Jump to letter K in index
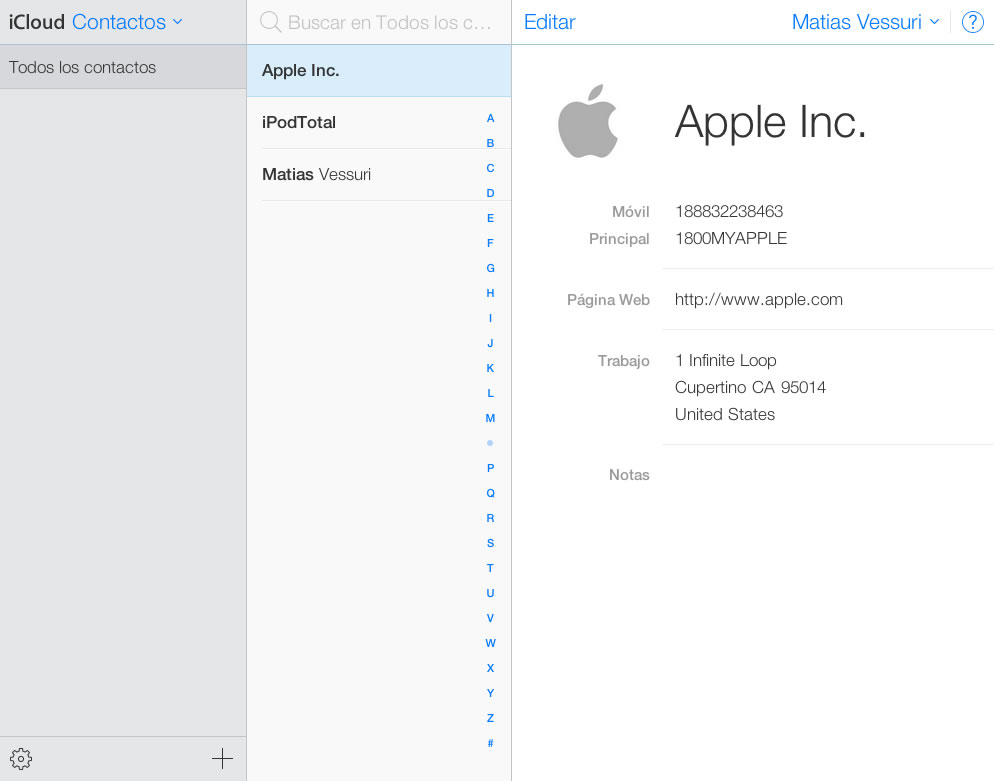The height and width of the screenshot is (781, 994). 490,368
